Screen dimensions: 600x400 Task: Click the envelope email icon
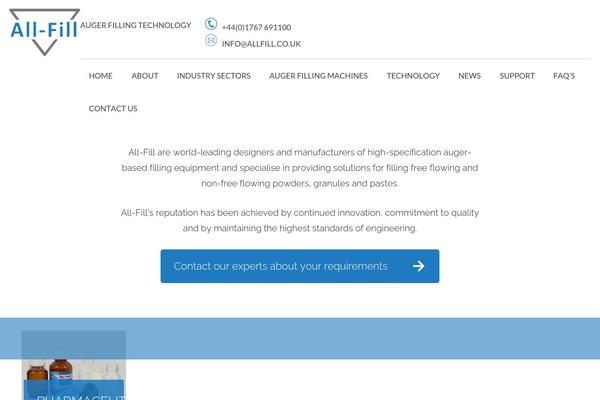tap(211, 40)
